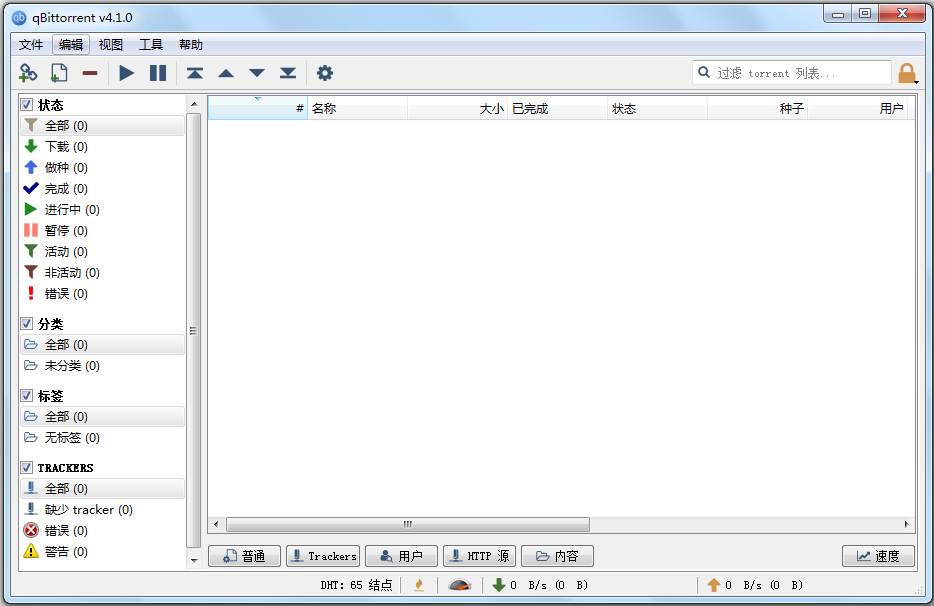The width and height of the screenshot is (934, 606).
Task: Sort by the 状态 column header
Action: coord(658,108)
